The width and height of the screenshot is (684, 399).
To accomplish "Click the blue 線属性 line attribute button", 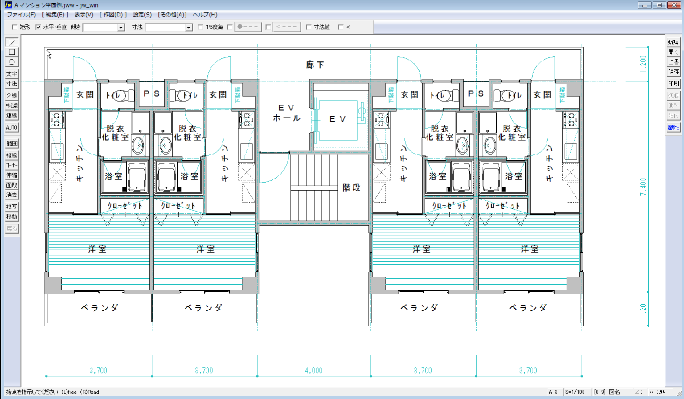I will (674, 128).
